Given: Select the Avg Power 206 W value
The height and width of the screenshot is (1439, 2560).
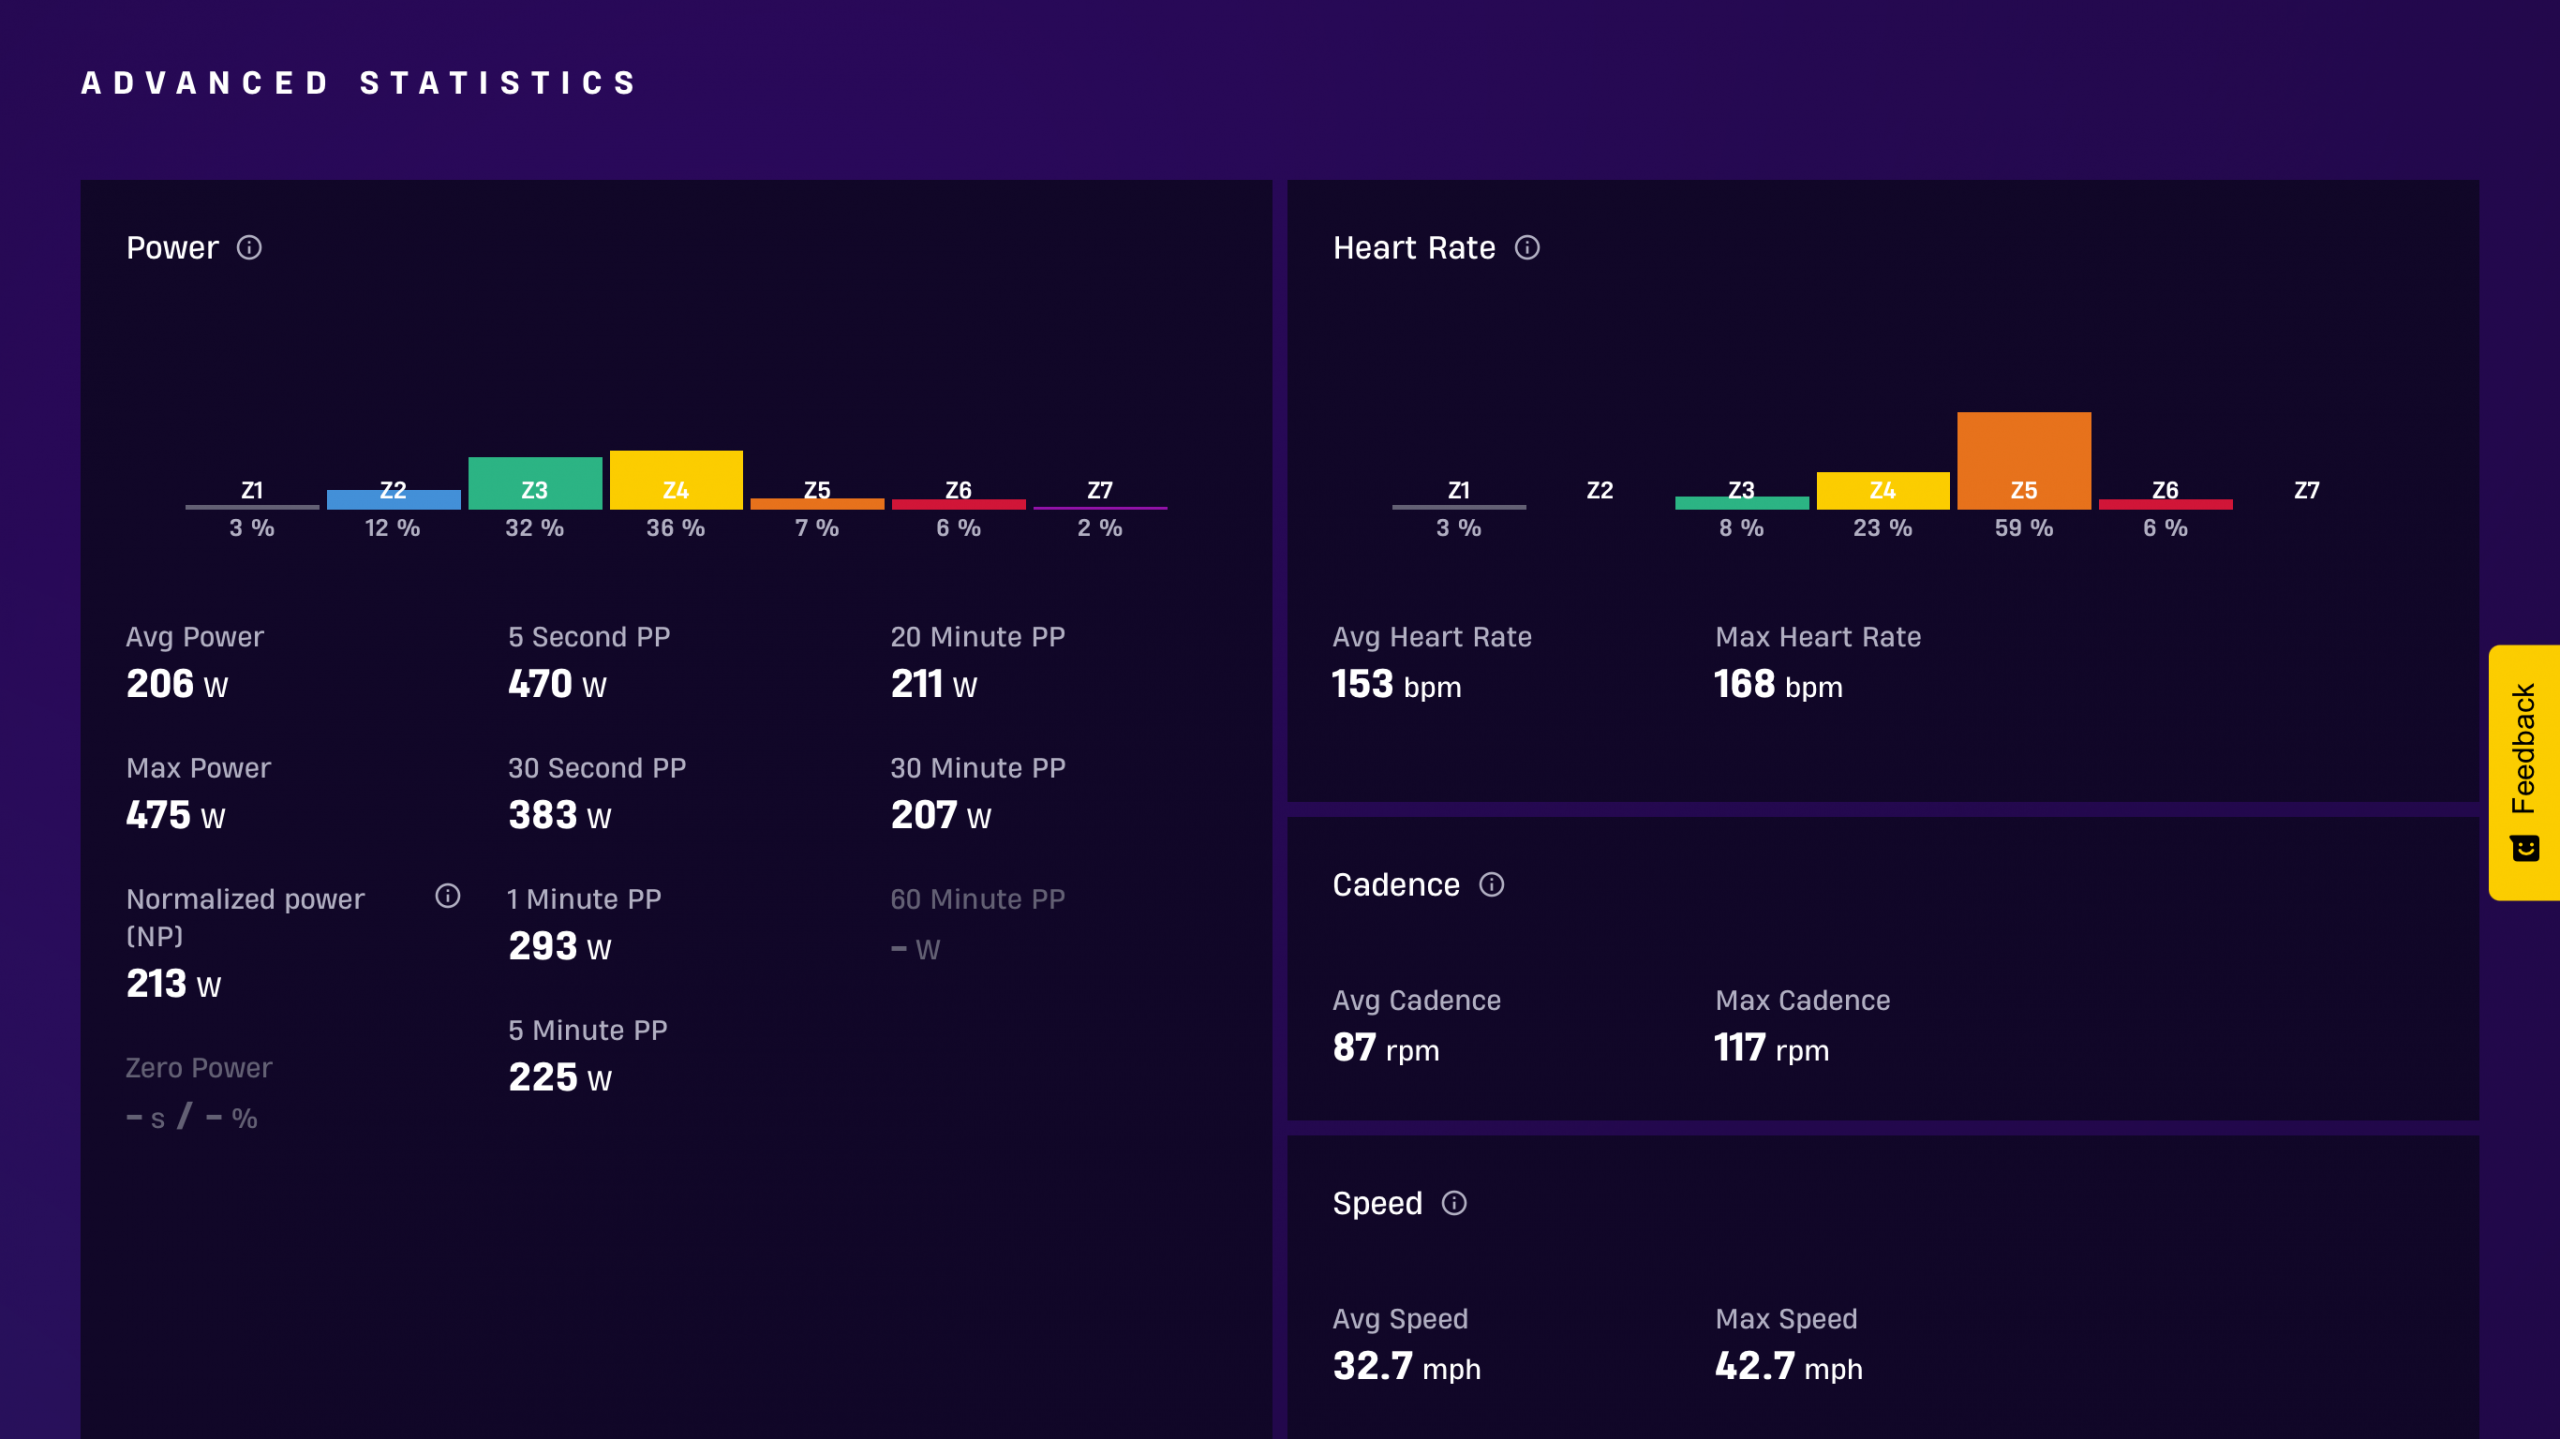Looking at the screenshot, I should 177,684.
